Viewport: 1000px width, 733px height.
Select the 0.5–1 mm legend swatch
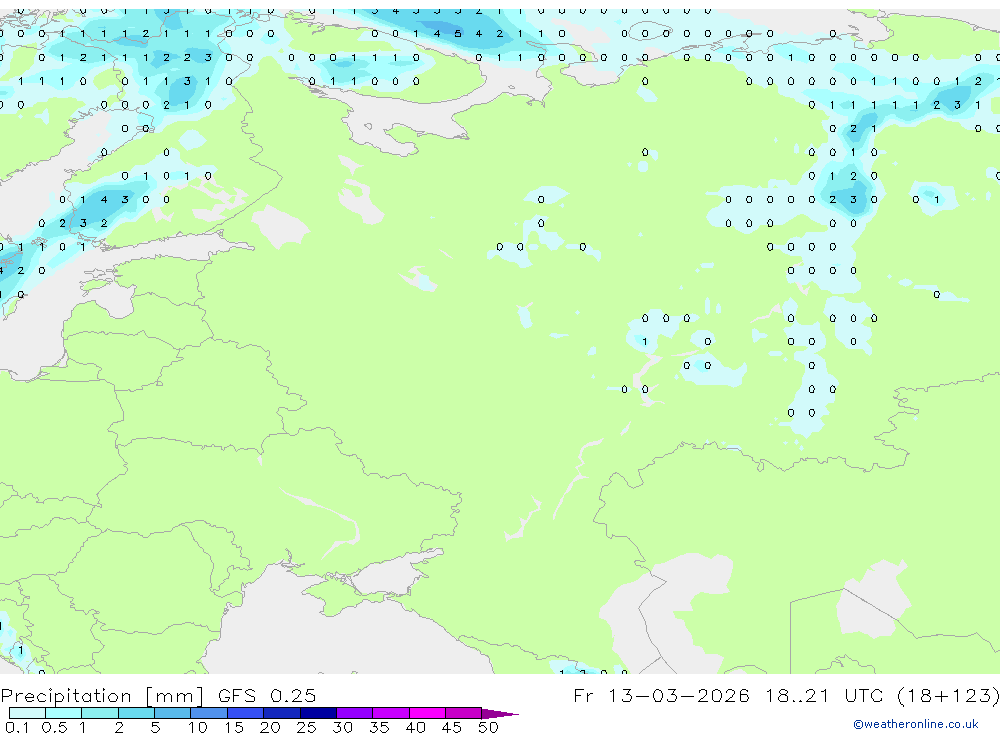tap(64, 713)
